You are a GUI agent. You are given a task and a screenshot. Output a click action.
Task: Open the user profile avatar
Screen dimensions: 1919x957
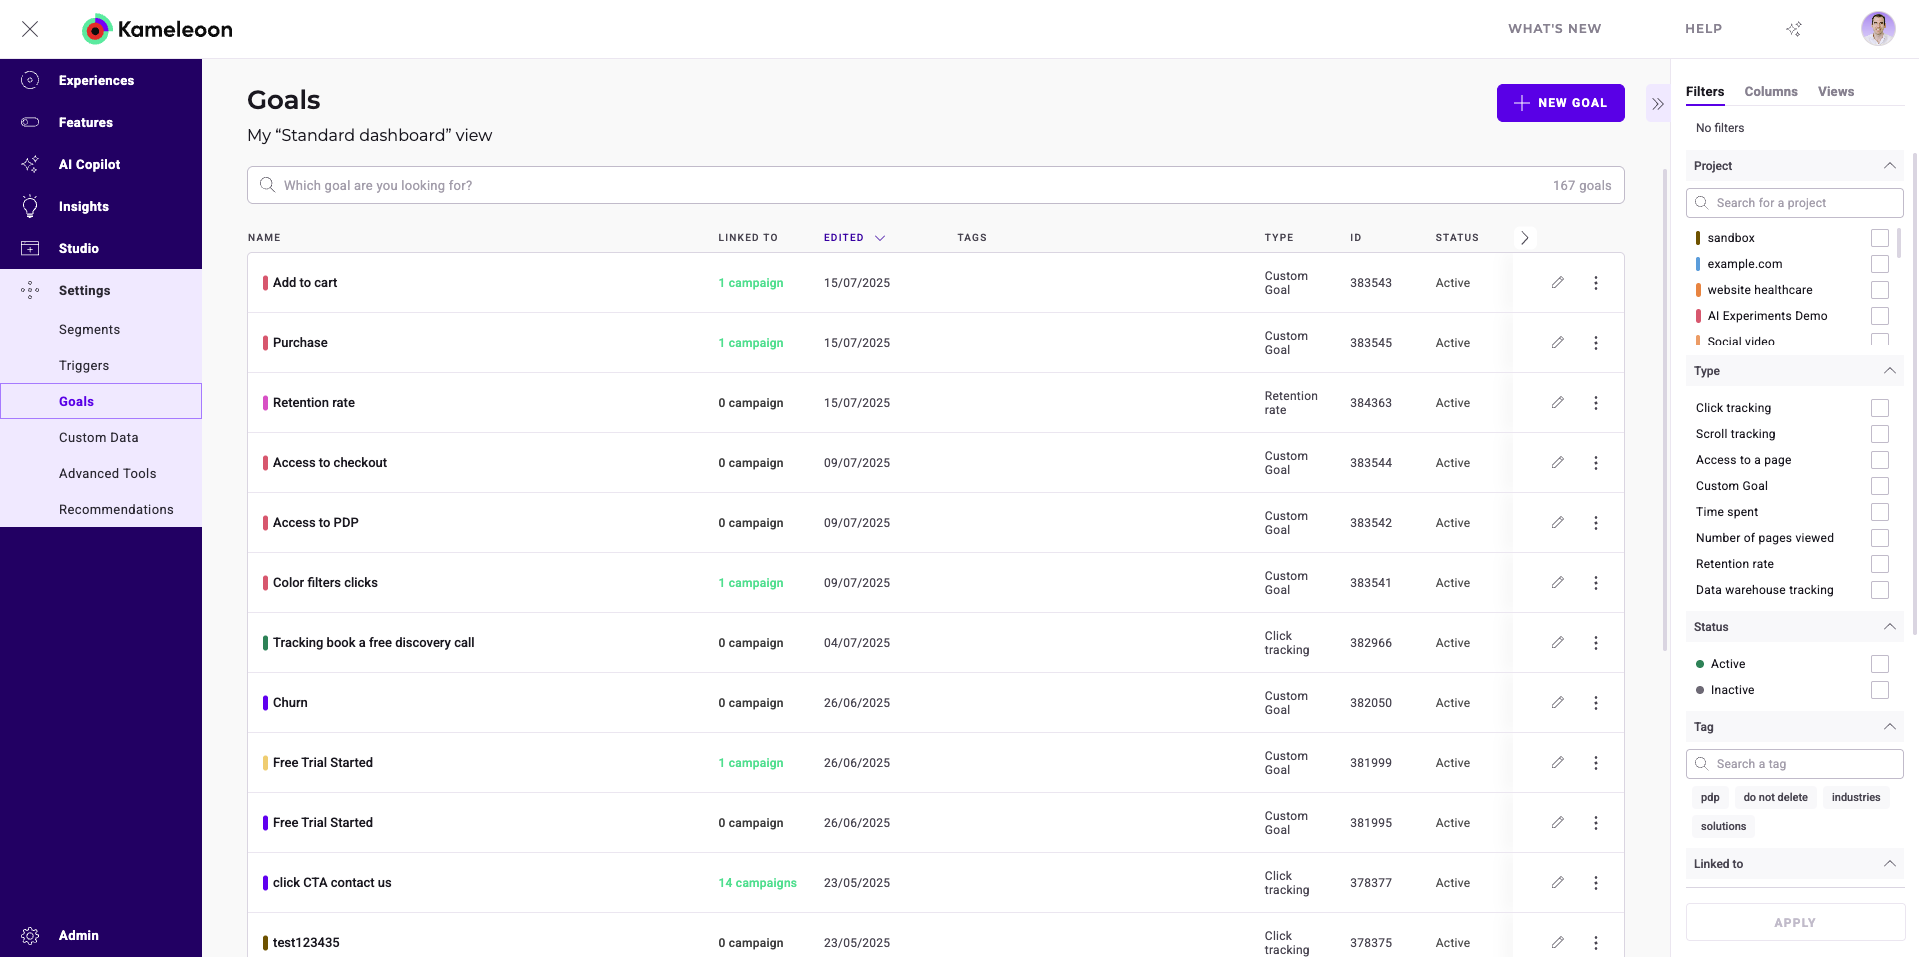[x=1878, y=29]
